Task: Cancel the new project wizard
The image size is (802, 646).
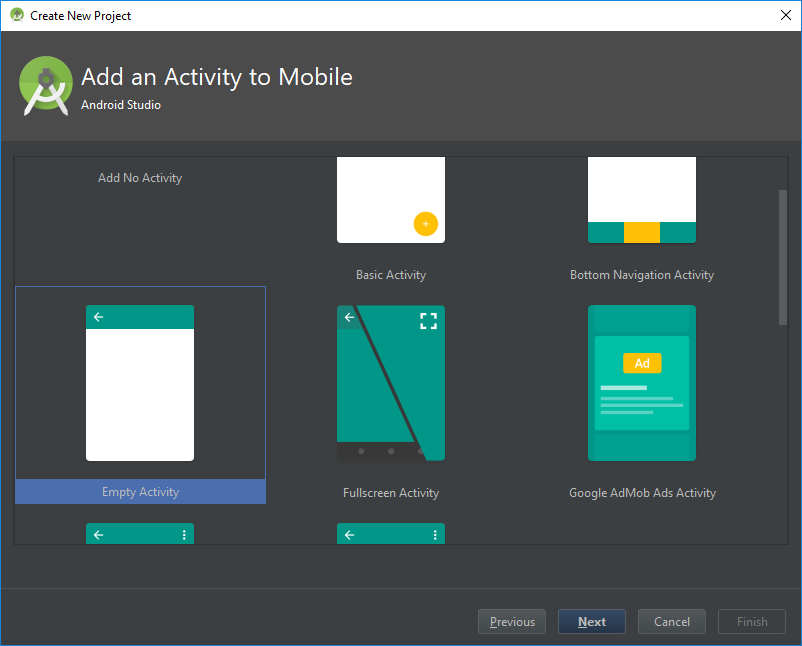Action: click(x=672, y=622)
